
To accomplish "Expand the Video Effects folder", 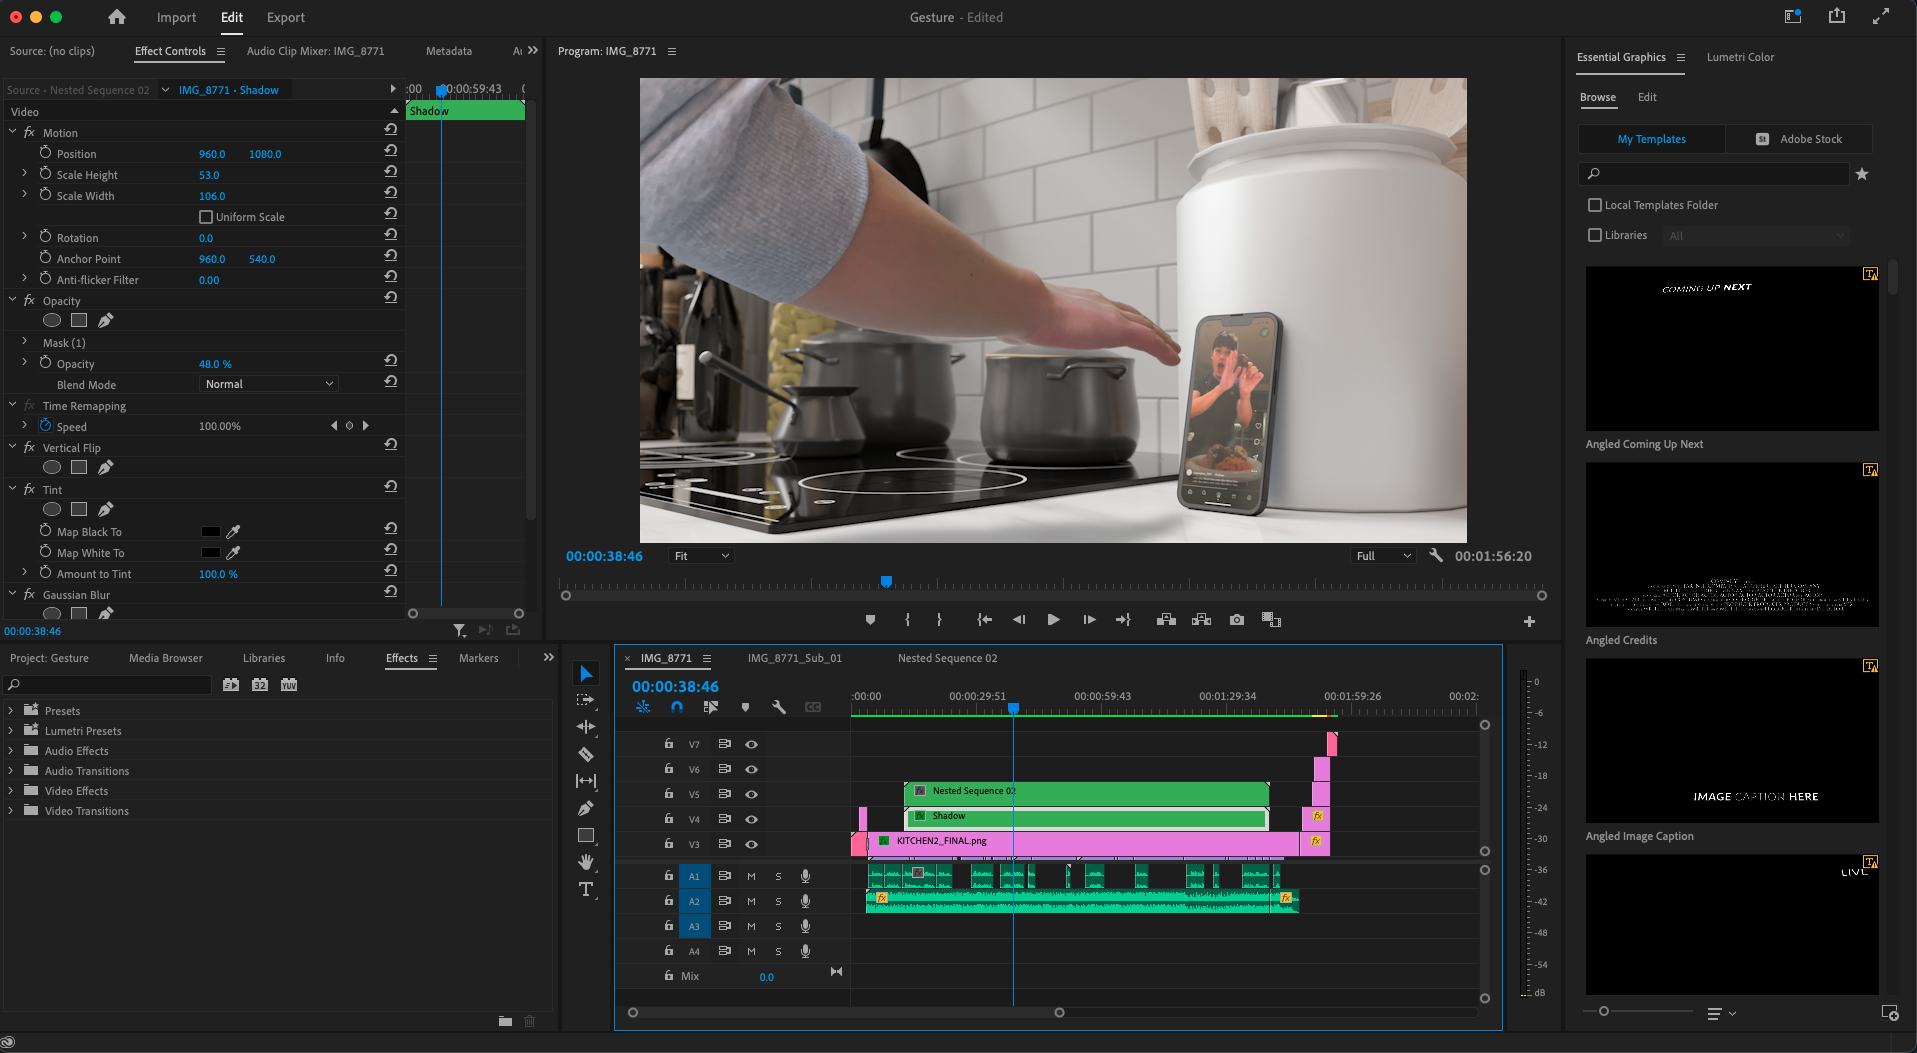I will [x=11, y=791].
